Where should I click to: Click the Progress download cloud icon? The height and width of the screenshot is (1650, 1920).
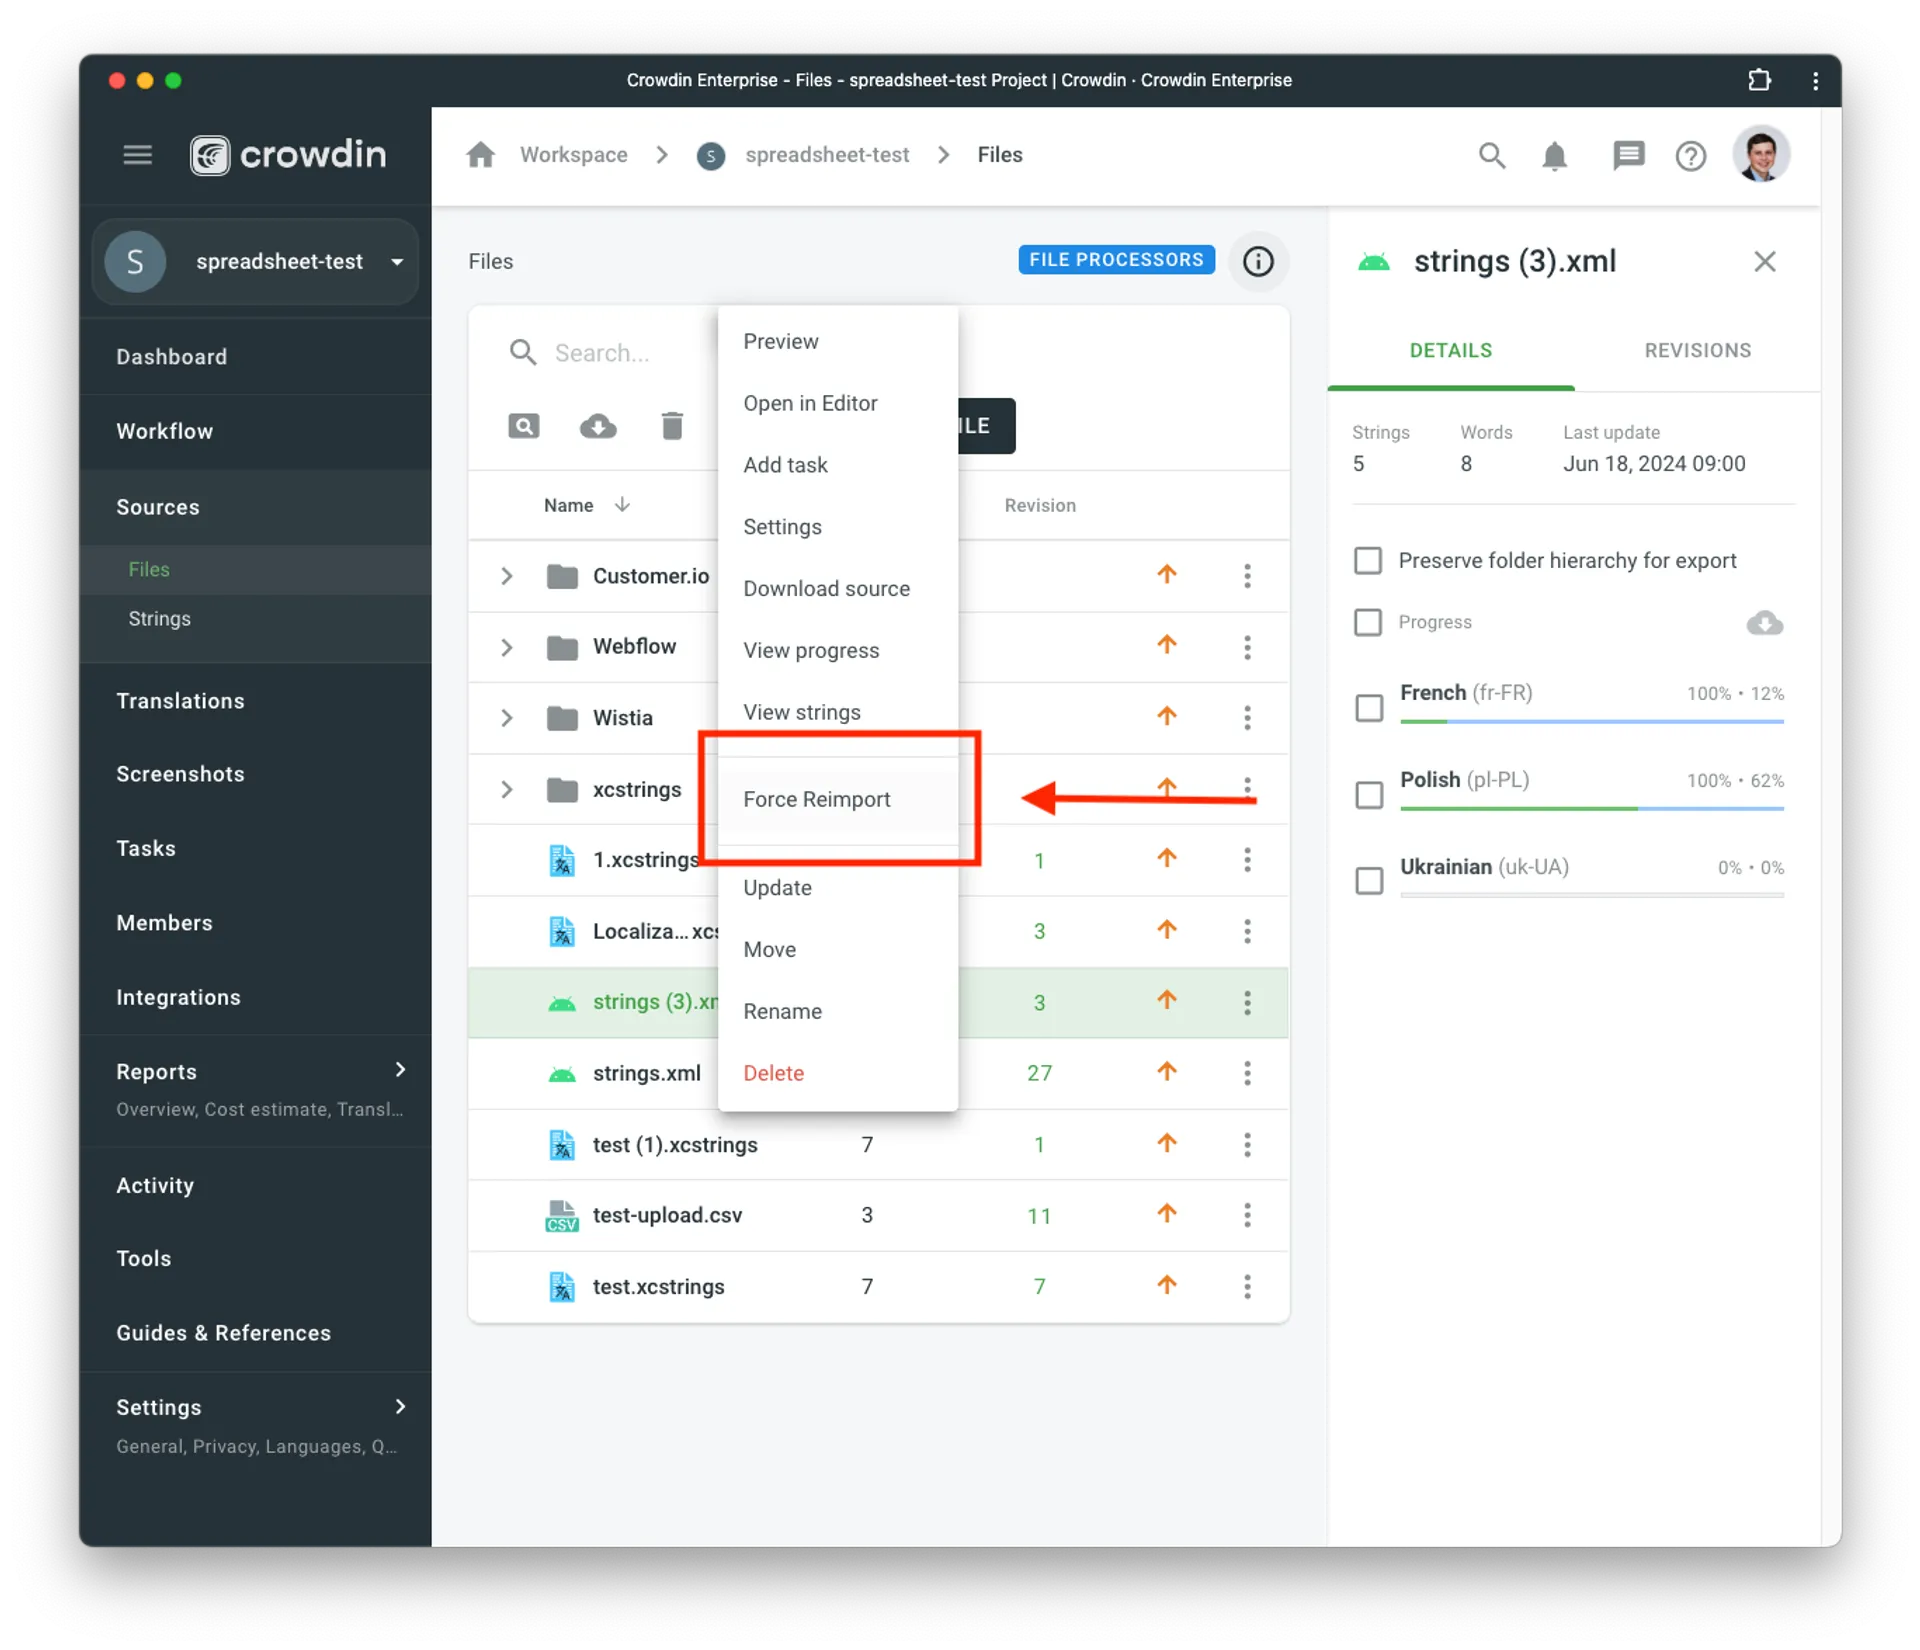[x=1764, y=622]
